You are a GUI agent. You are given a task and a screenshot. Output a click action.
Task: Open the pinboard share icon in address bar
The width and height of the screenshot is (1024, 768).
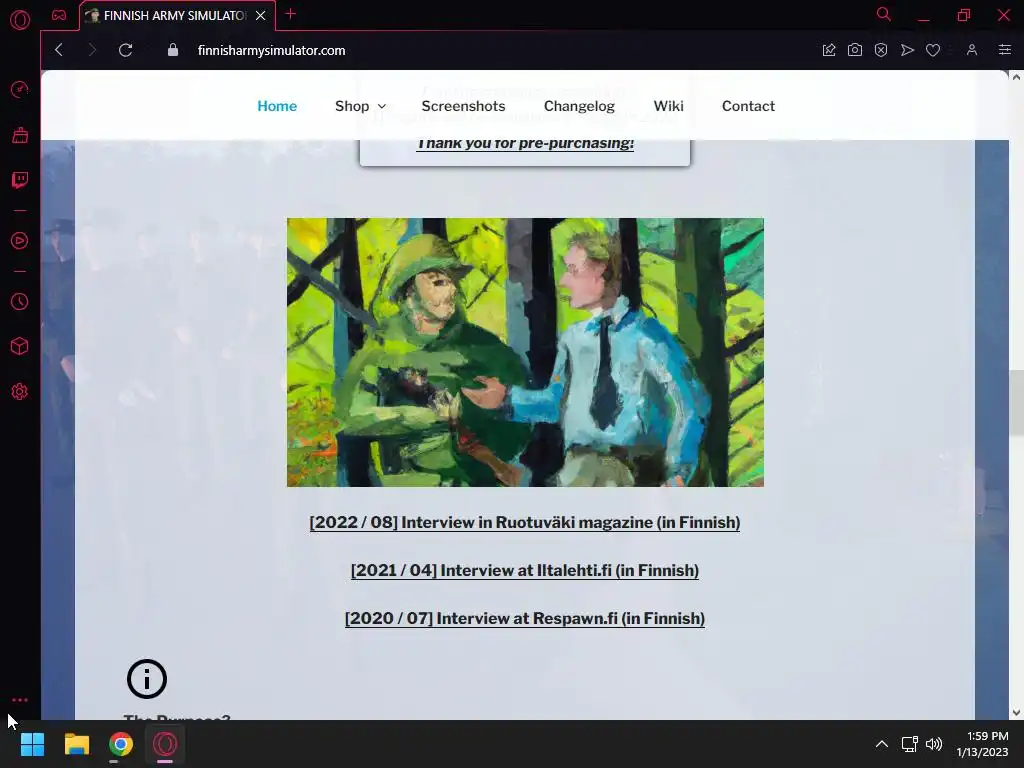829,50
